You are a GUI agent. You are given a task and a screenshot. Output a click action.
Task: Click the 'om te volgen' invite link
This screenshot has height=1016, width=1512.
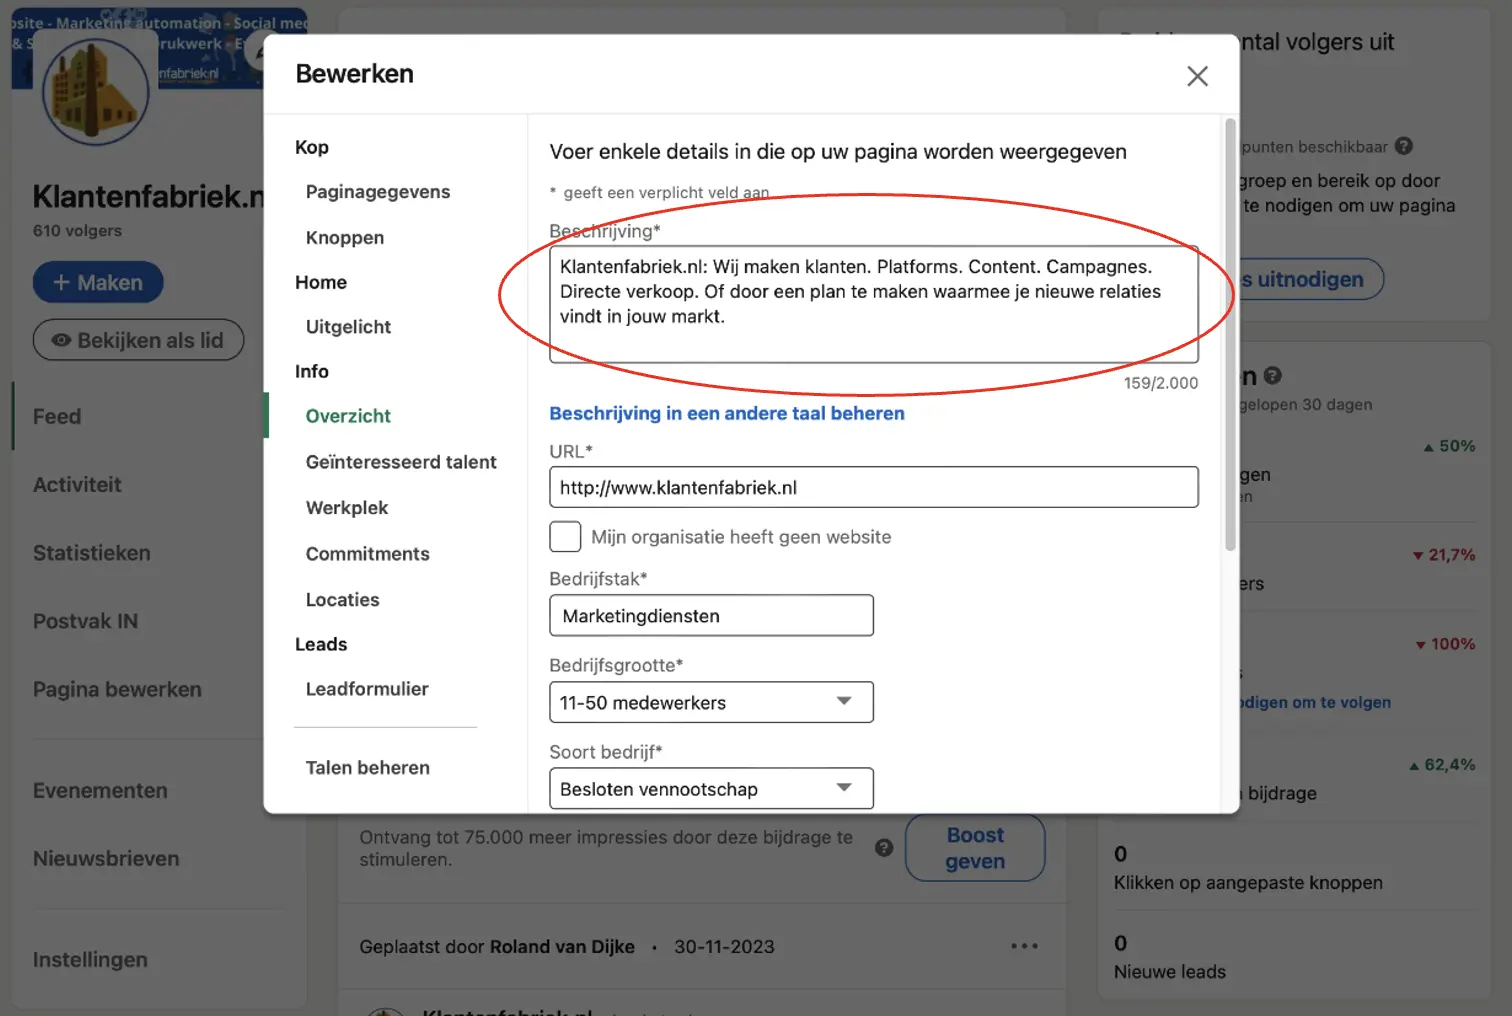(1315, 702)
